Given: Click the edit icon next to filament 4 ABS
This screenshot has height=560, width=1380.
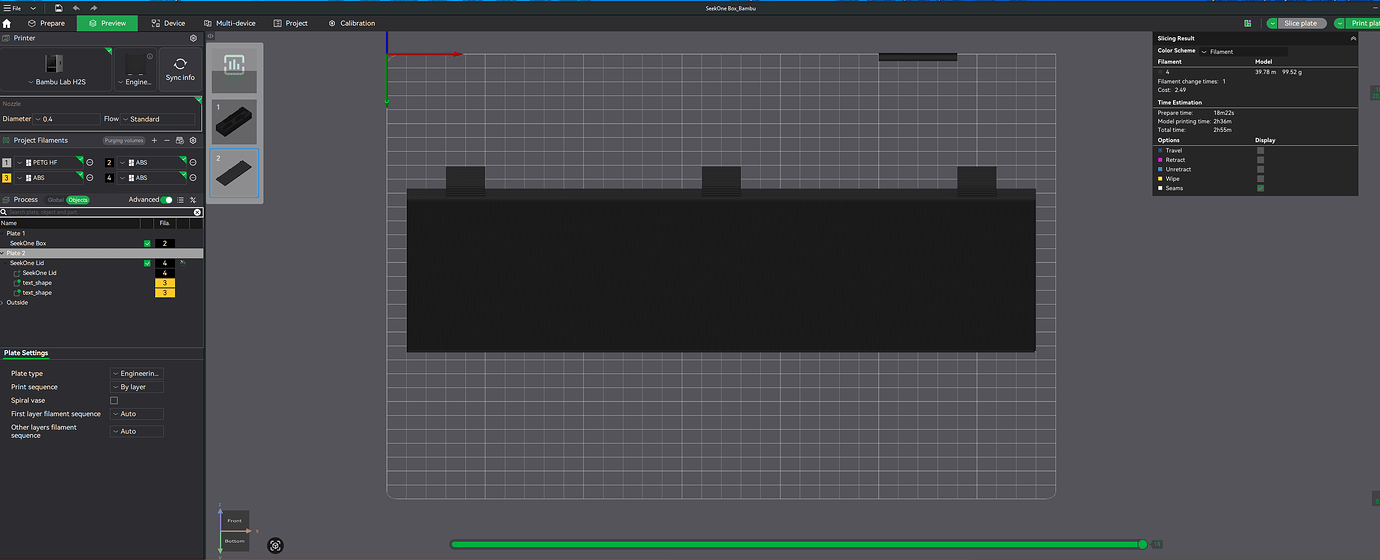Looking at the screenshot, I should click(193, 178).
